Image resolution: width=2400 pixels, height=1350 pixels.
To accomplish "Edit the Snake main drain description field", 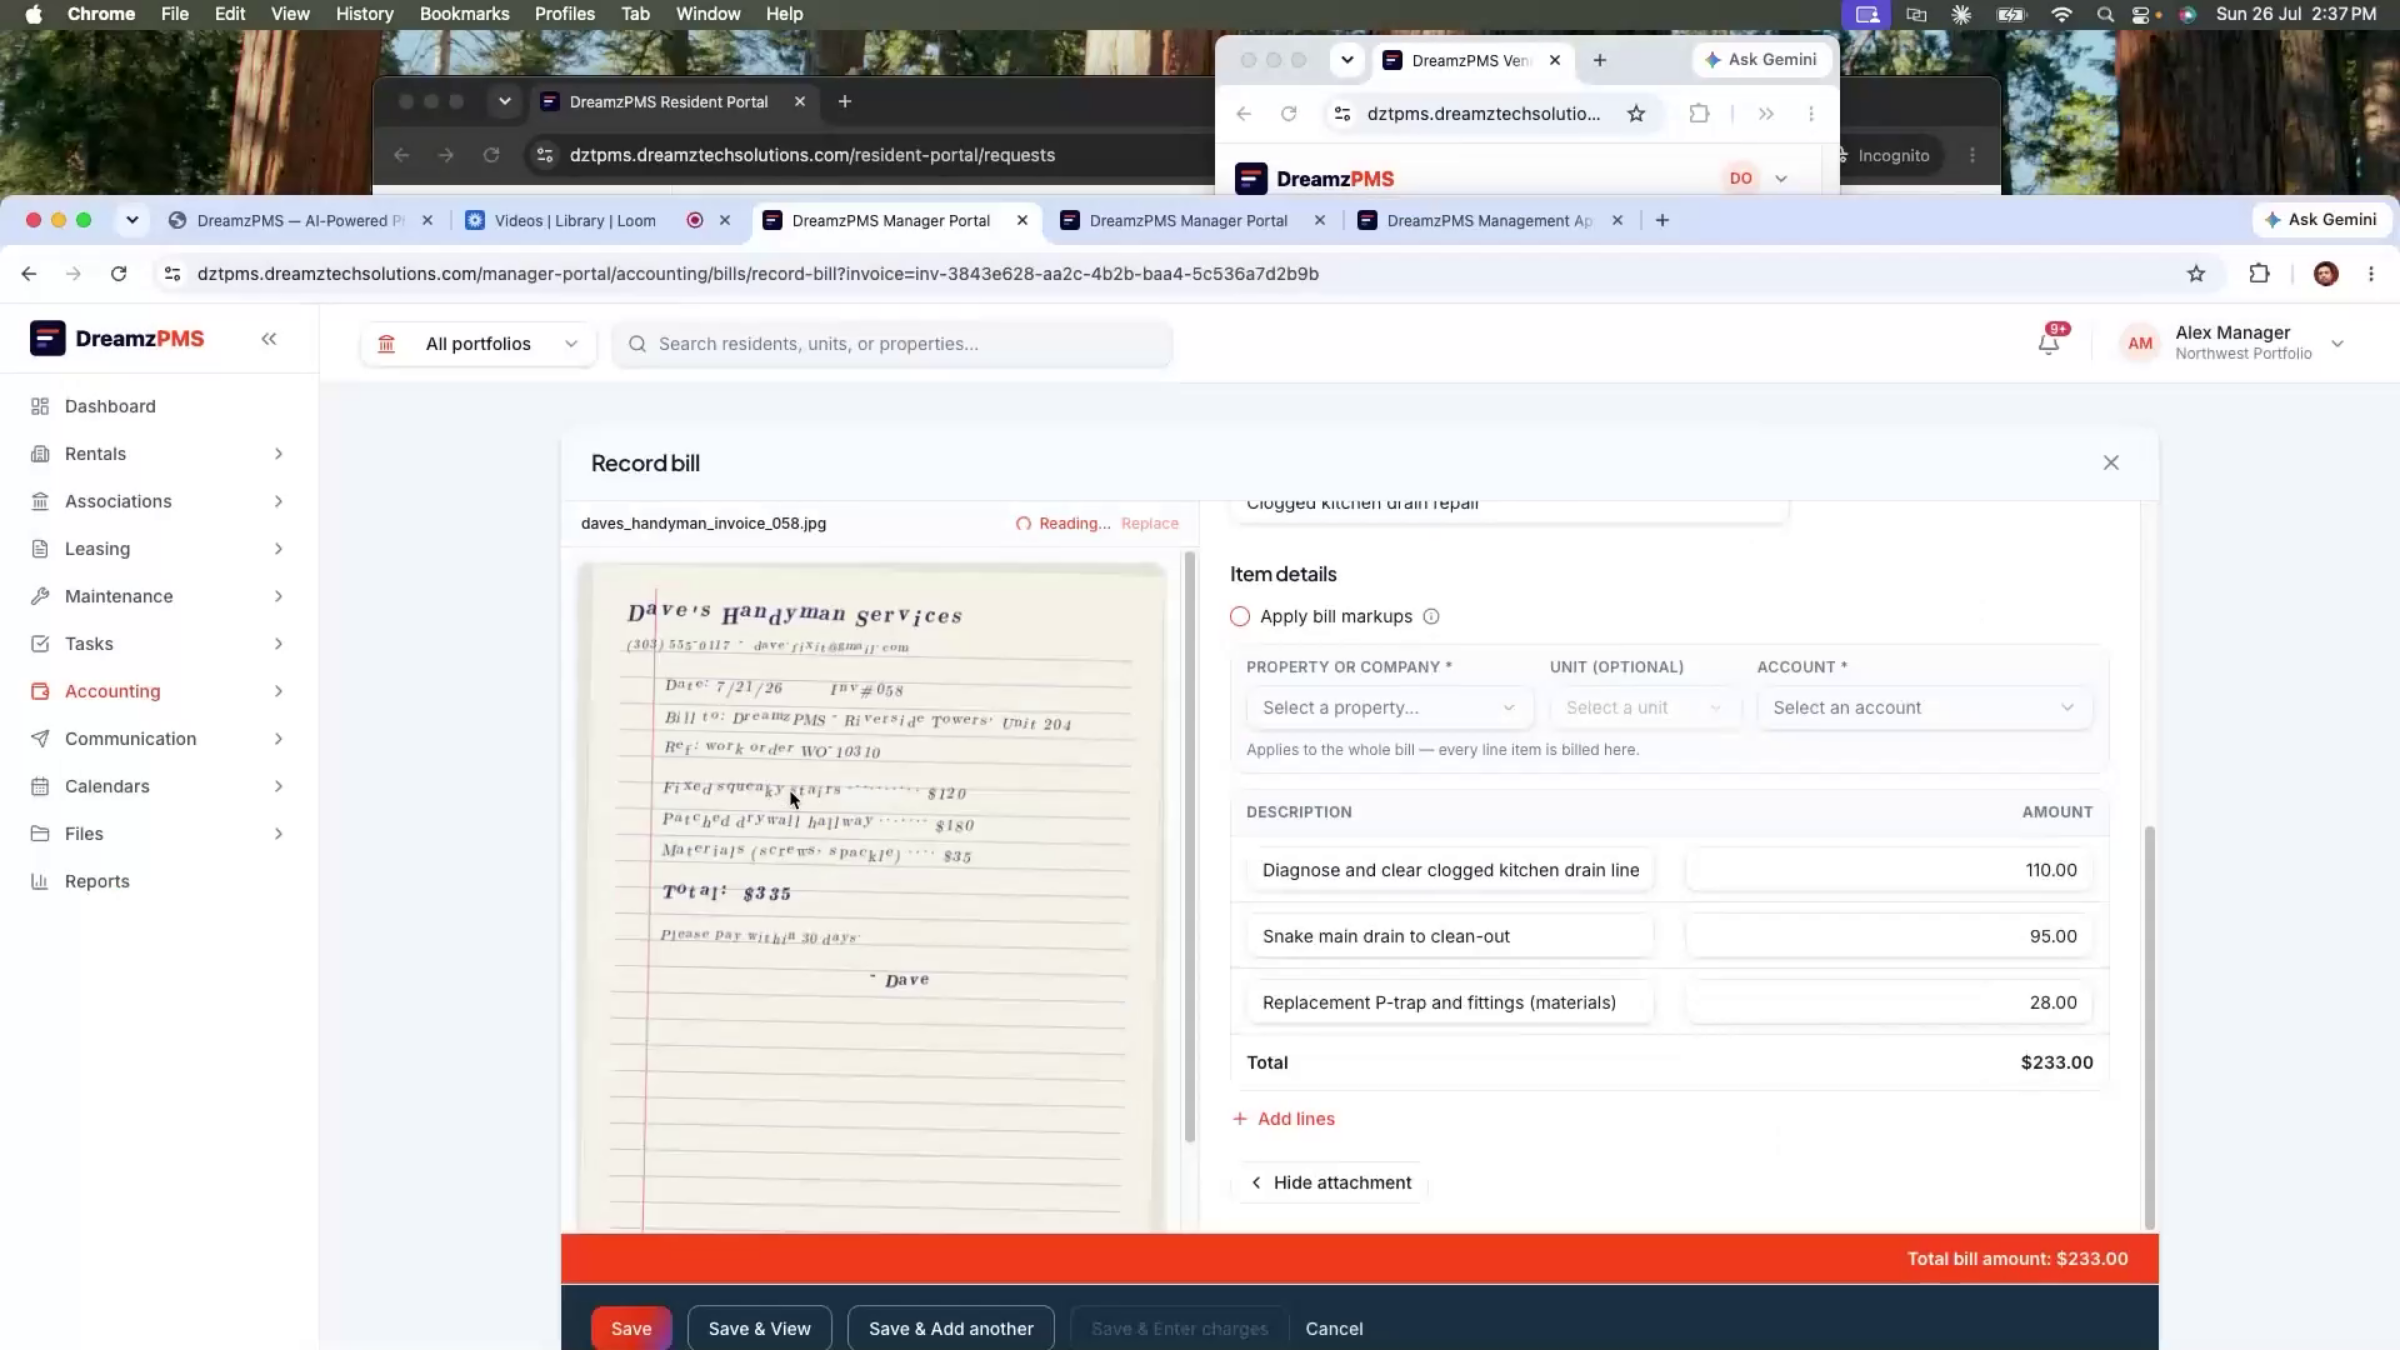I will tap(1450, 937).
